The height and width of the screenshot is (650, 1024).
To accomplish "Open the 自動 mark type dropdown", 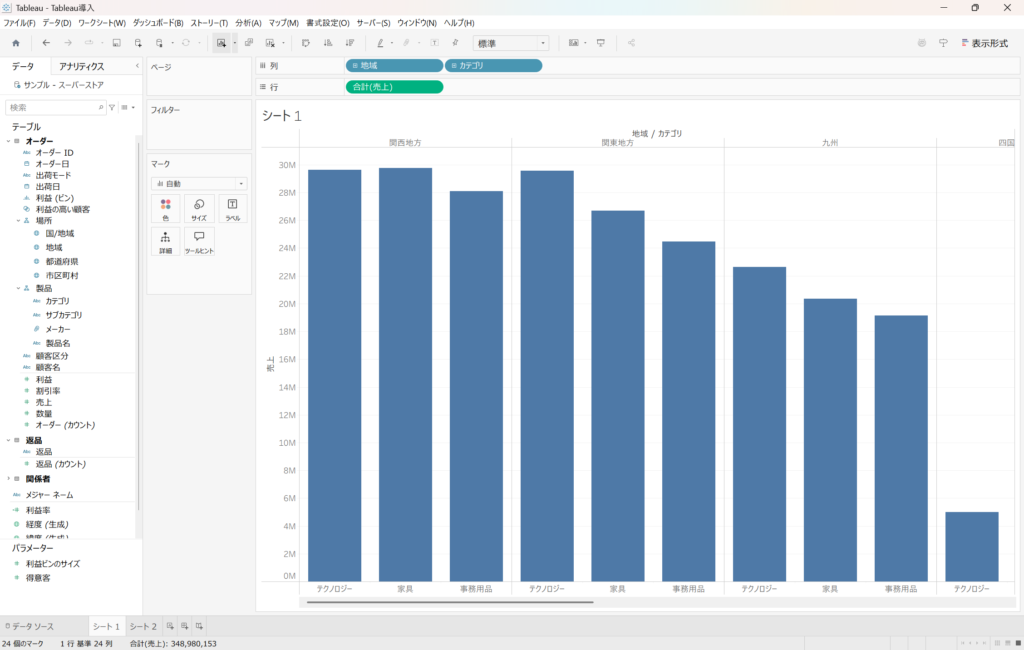I will 199,184.
